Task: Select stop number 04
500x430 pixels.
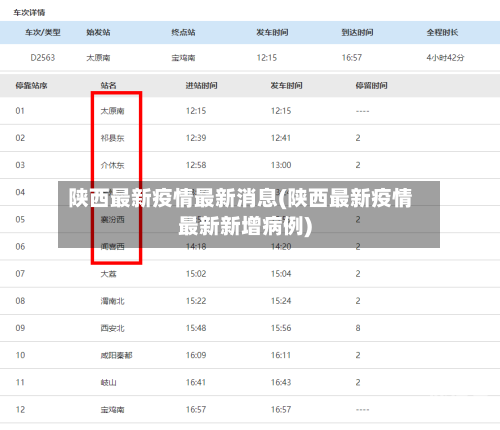Action: click(20, 192)
